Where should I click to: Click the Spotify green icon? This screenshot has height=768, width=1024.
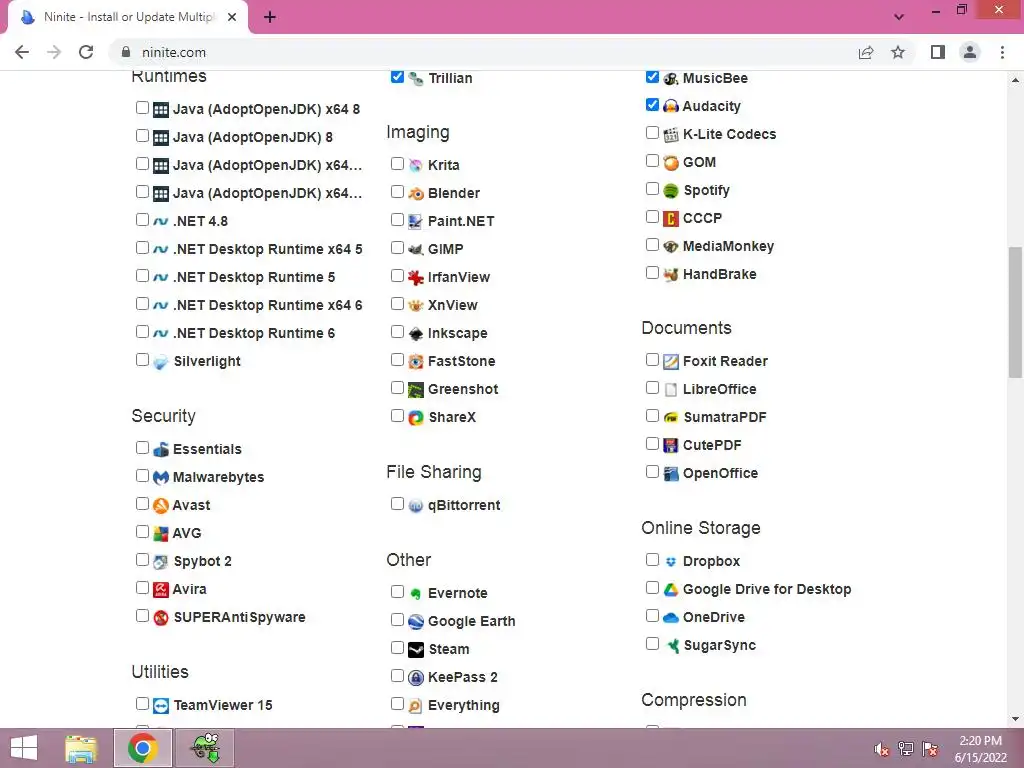[x=671, y=191]
